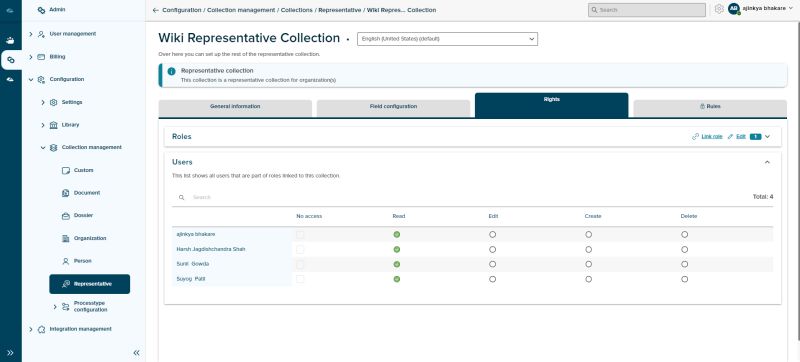Select the Rights tab
This screenshot has height=362, width=800.
click(x=552, y=105)
